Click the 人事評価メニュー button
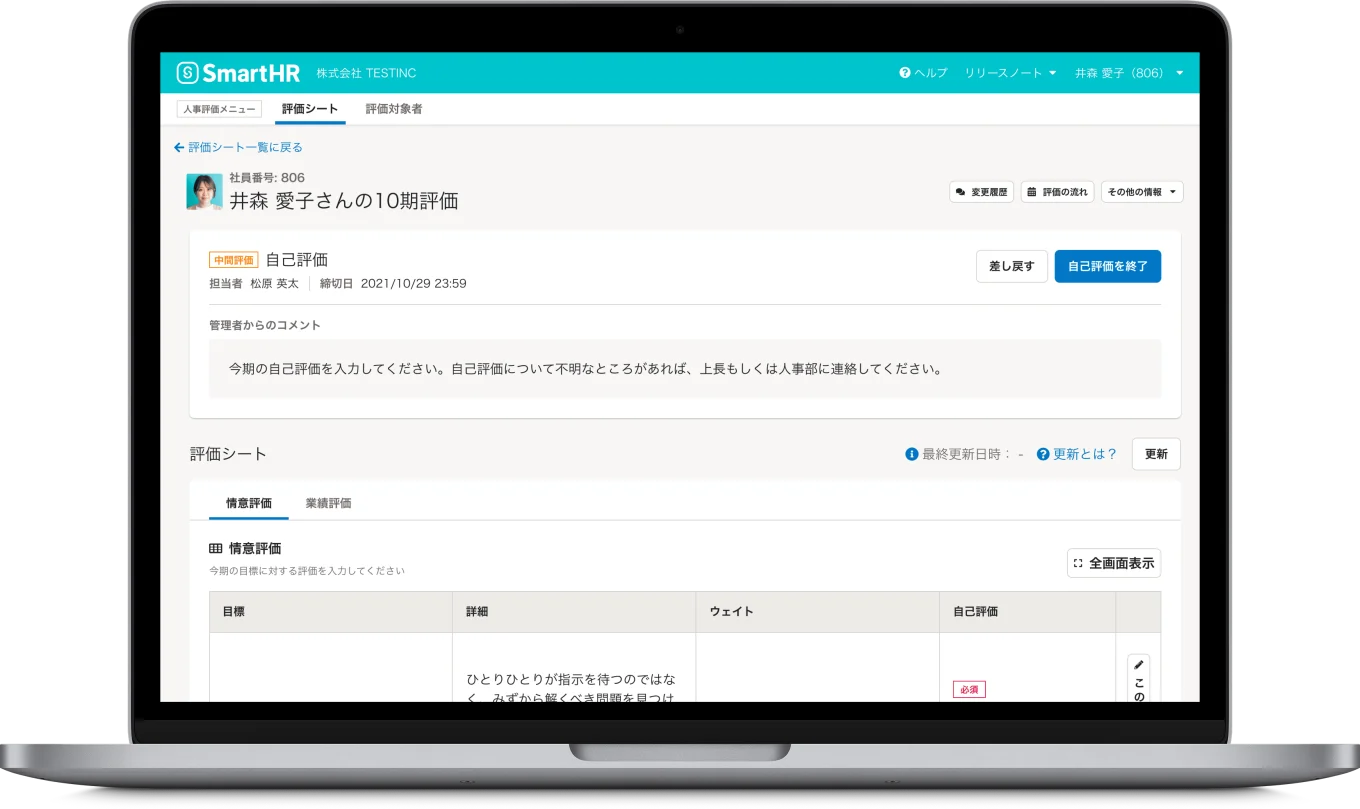The width and height of the screenshot is (1360, 809). point(219,109)
